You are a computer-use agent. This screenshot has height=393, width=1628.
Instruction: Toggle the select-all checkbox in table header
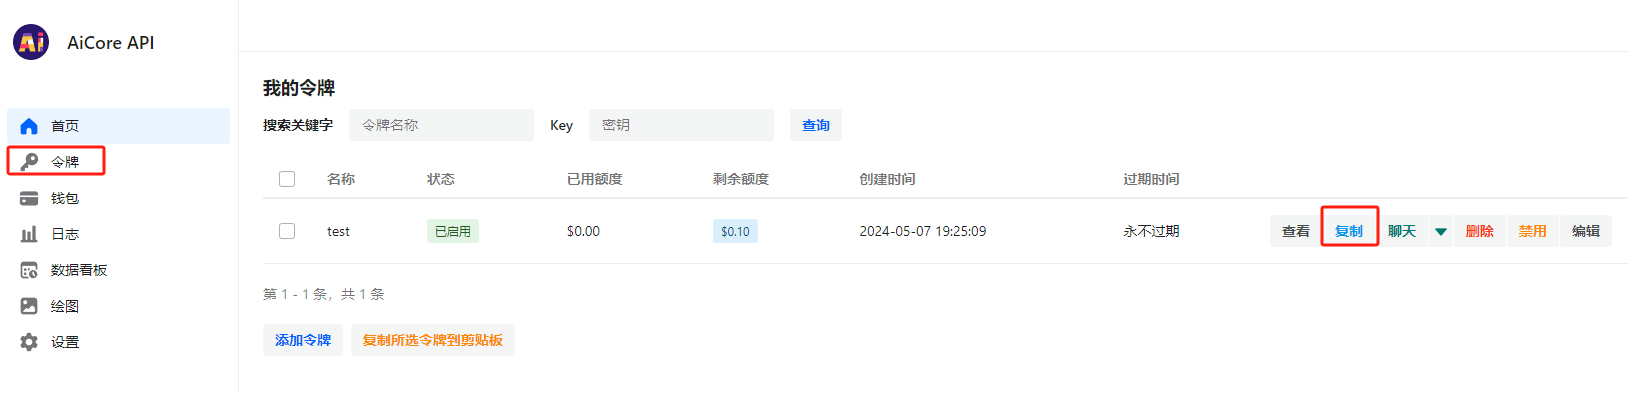[x=287, y=179]
